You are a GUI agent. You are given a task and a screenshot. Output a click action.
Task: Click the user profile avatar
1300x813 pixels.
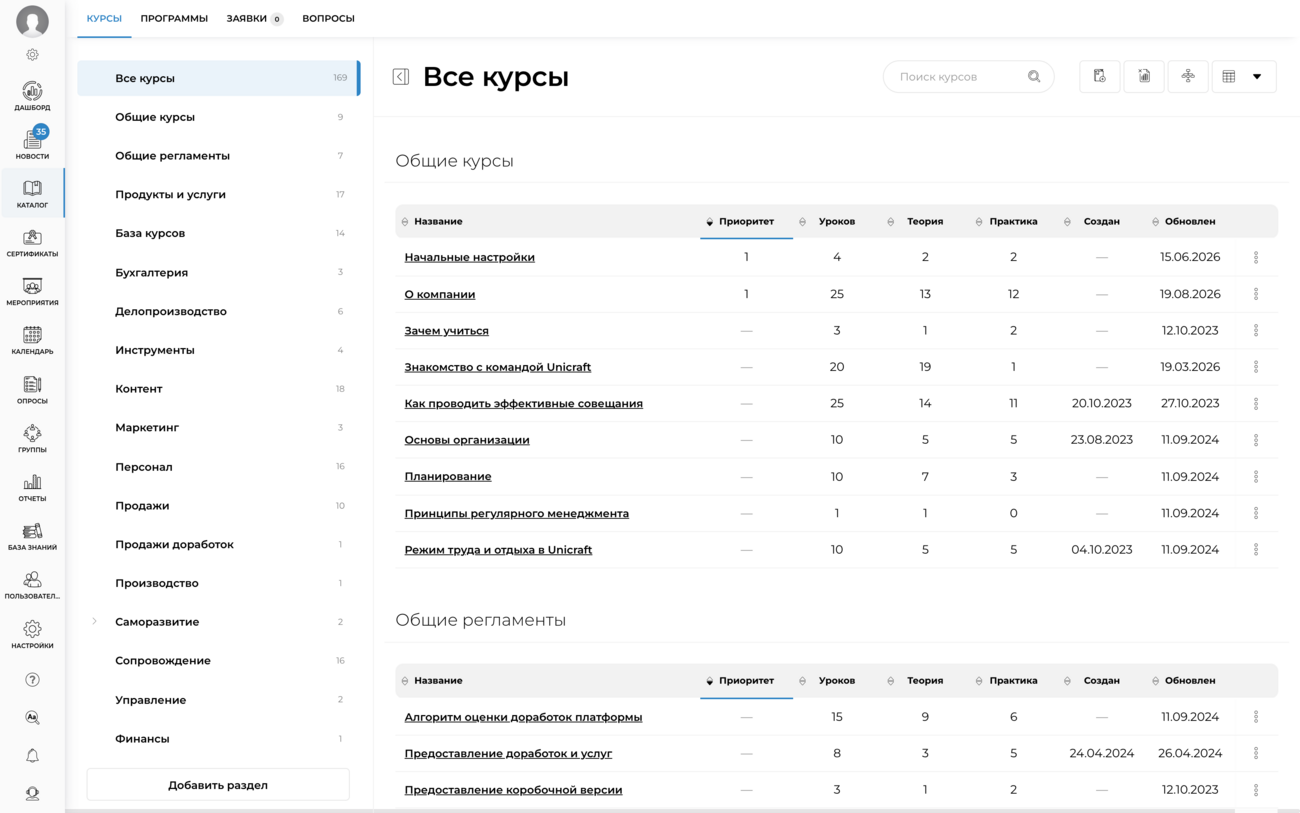click(x=32, y=21)
